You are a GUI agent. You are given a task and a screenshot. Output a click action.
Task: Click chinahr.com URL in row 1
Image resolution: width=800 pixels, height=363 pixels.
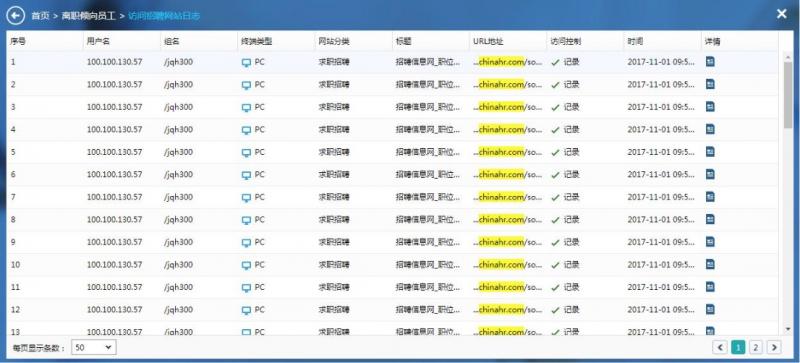[x=502, y=62]
